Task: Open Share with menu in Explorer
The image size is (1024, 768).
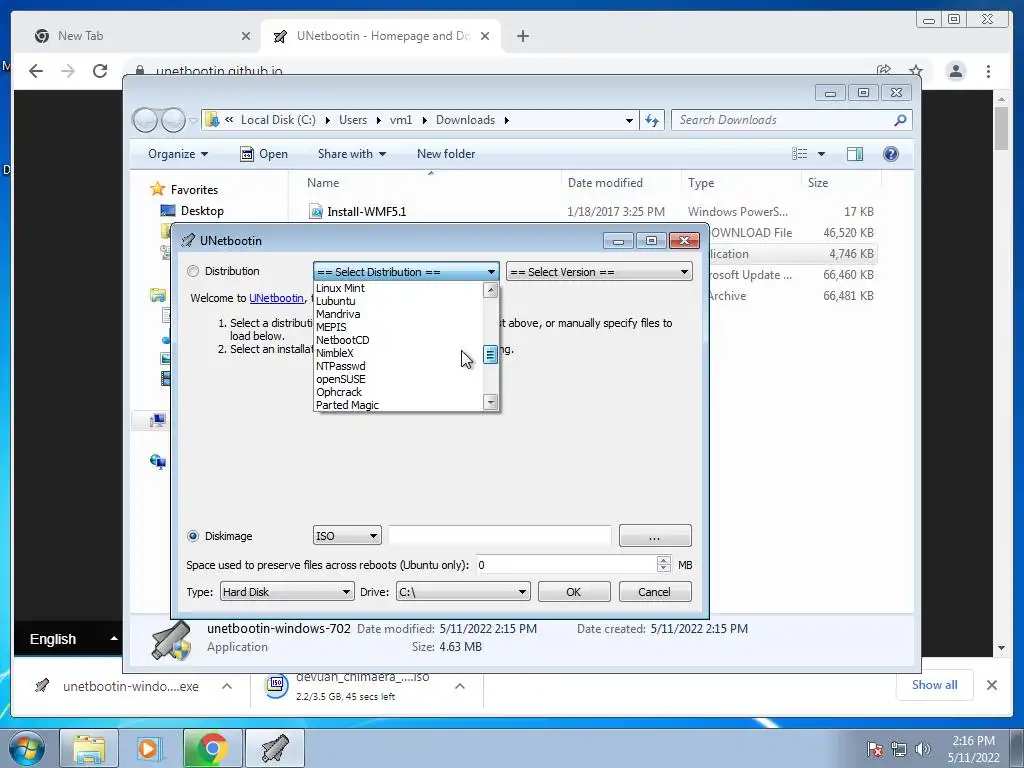Action: (351, 154)
